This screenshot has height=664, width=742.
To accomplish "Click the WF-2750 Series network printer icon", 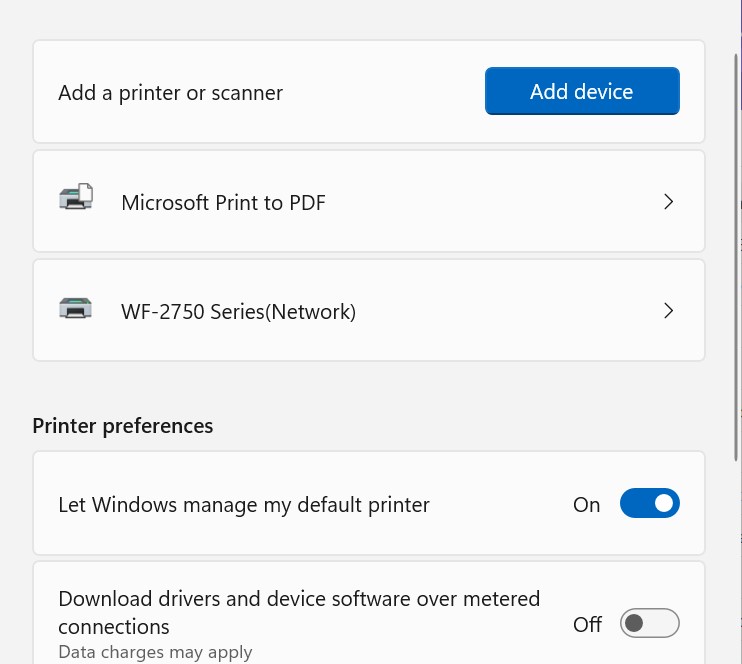I will tap(76, 309).
